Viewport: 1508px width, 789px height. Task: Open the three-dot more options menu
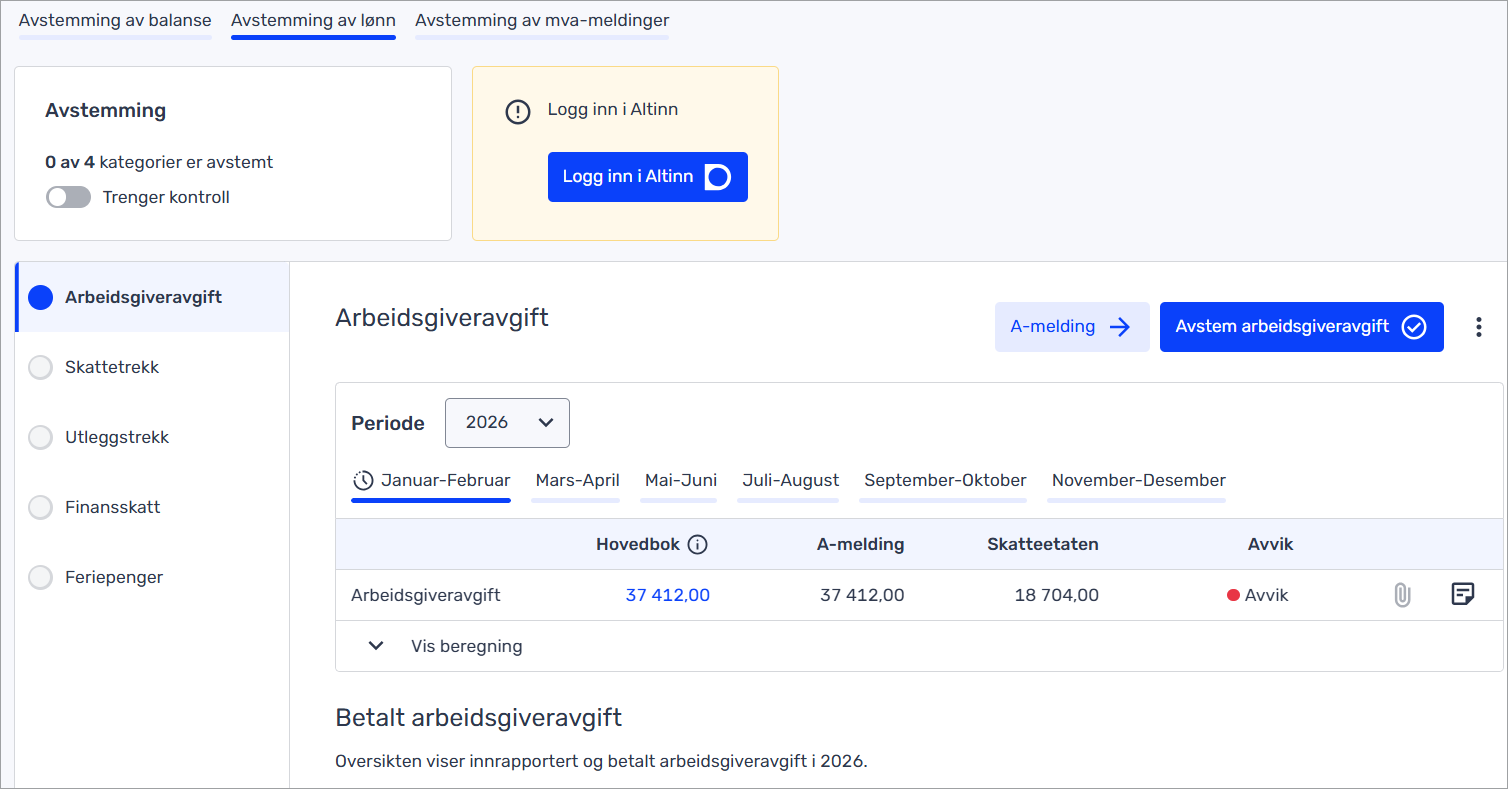coord(1478,327)
